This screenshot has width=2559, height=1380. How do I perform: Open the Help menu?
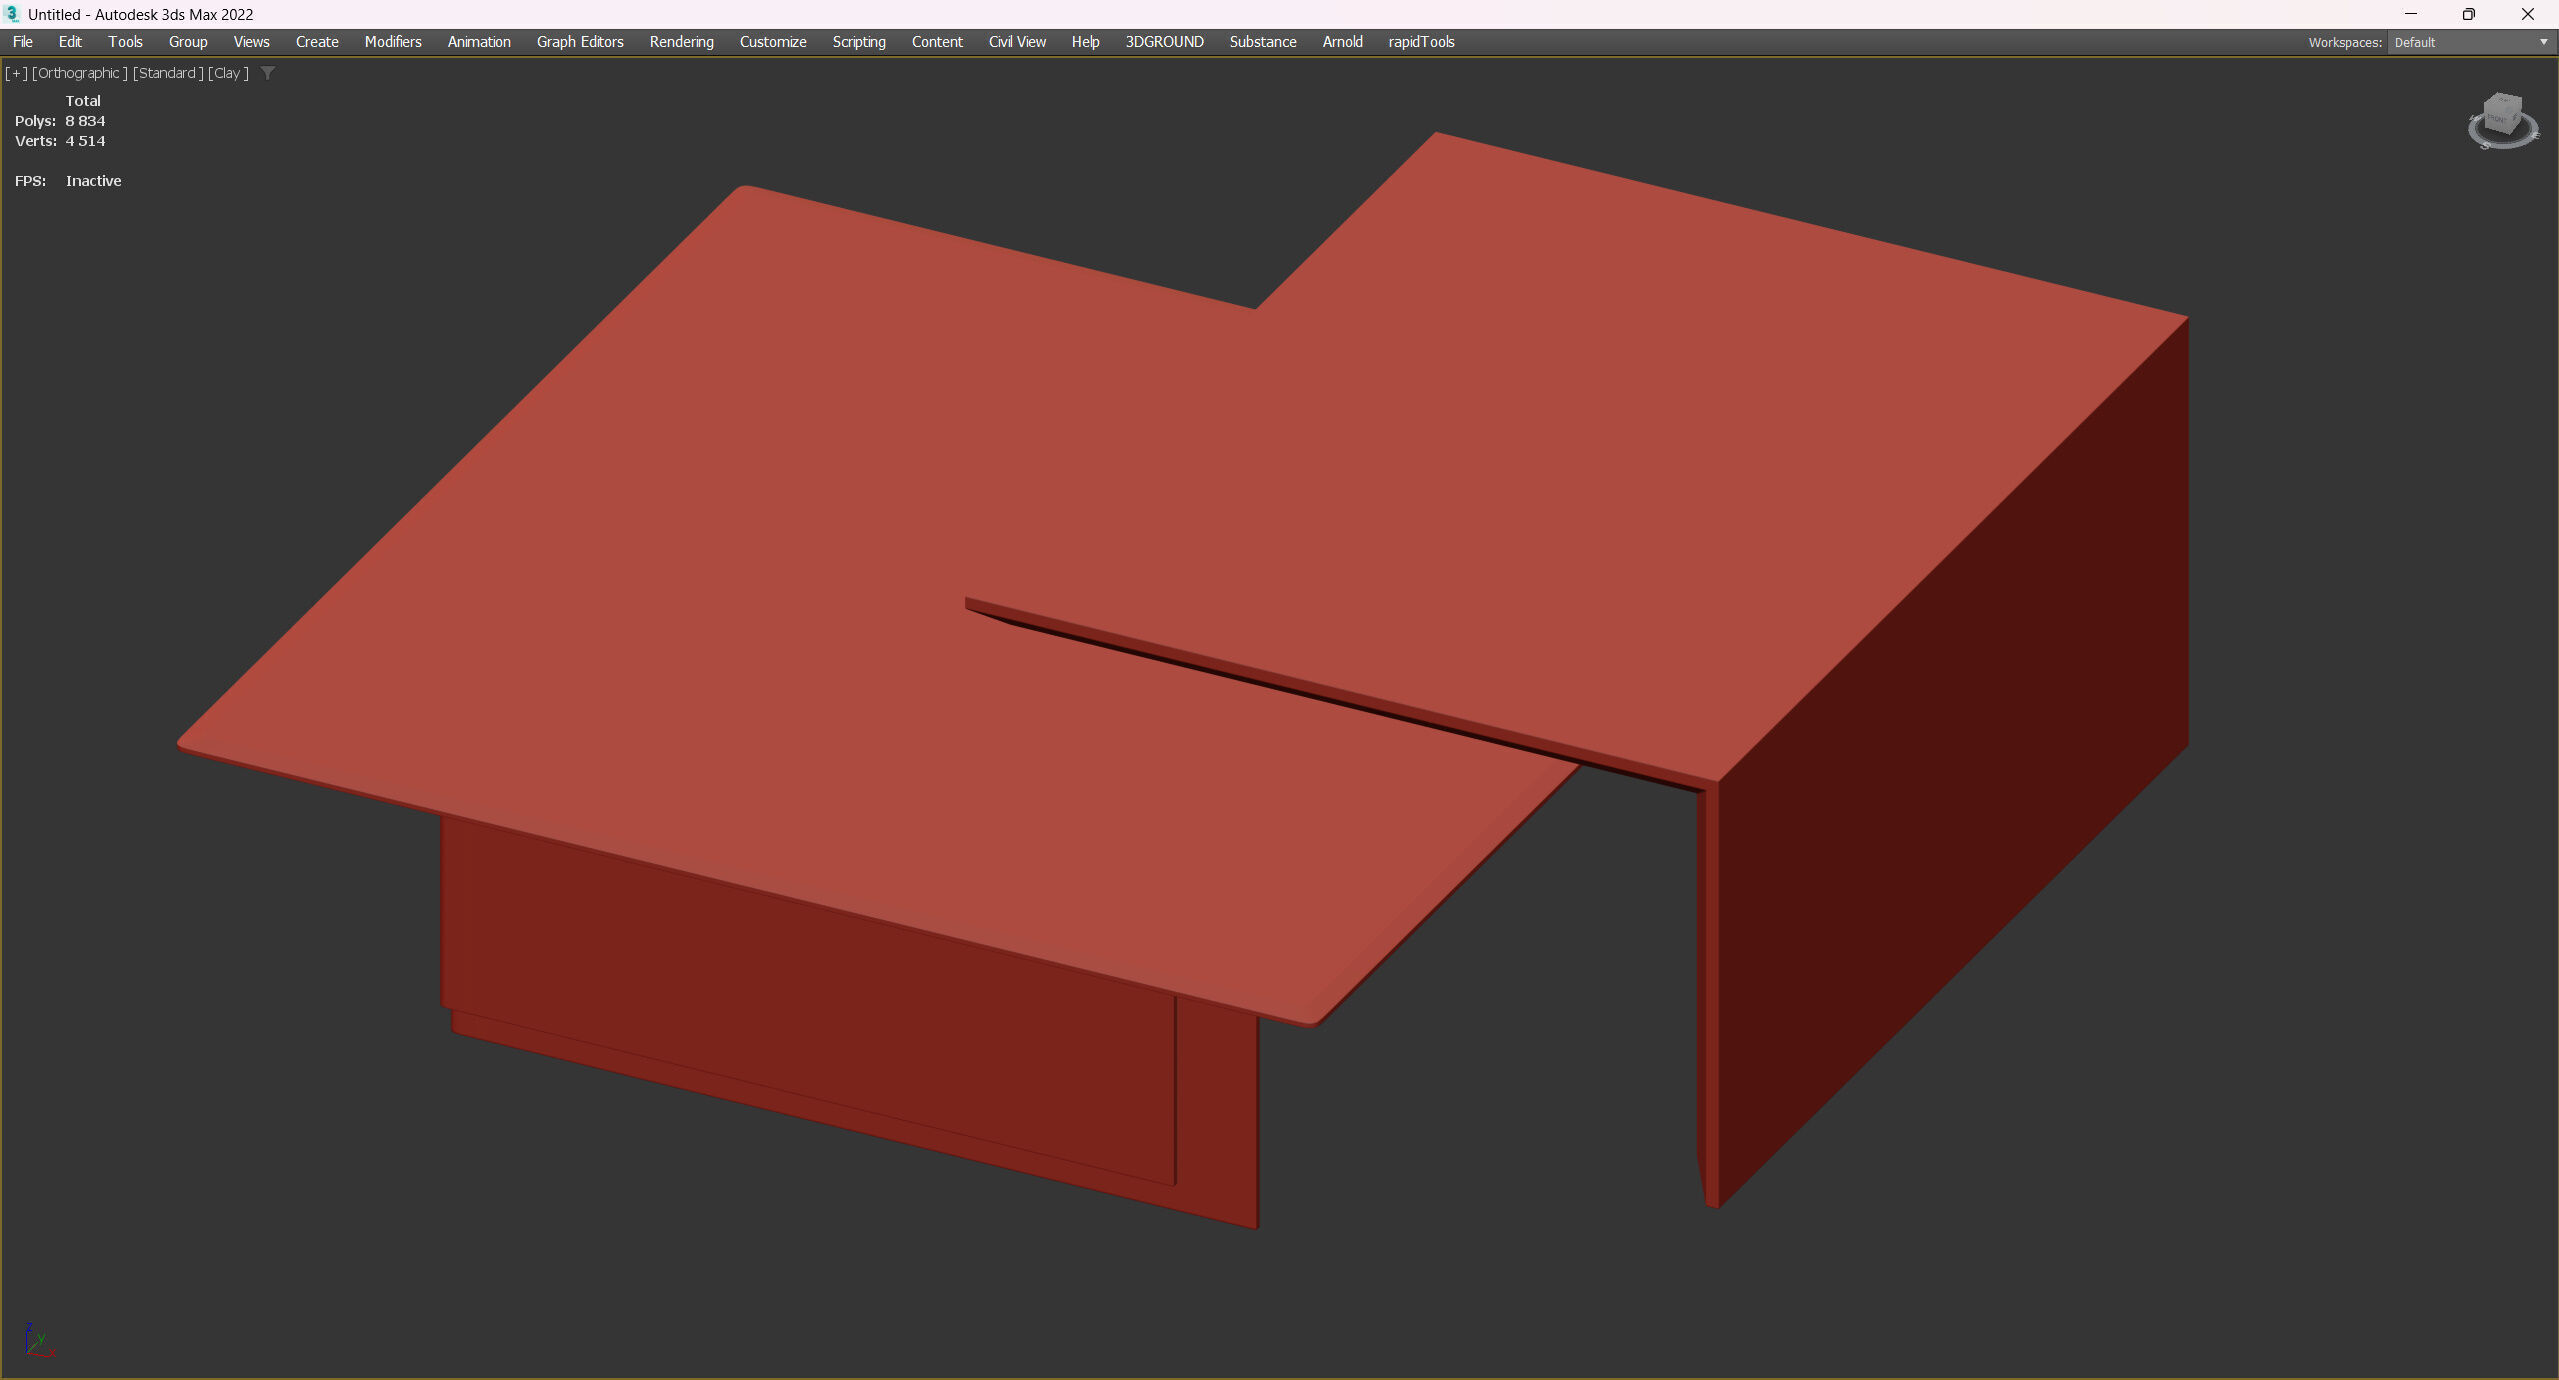click(x=1085, y=42)
